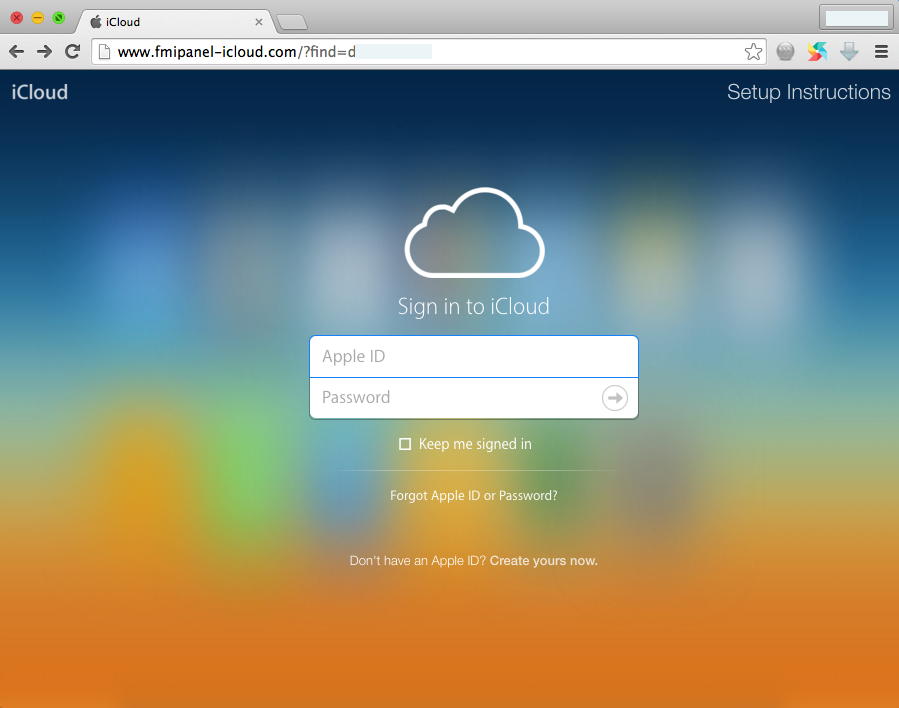The width and height of the screenshot is (899, 708).
Task: Click the download arrow extension icon
Action: [849, 52]
